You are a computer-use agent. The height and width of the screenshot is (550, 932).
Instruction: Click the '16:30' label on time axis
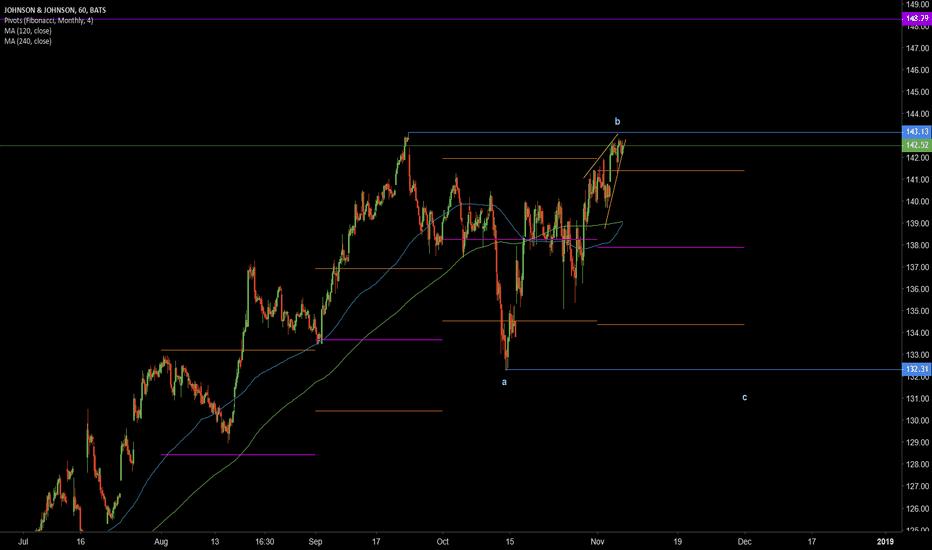[265, 542]
